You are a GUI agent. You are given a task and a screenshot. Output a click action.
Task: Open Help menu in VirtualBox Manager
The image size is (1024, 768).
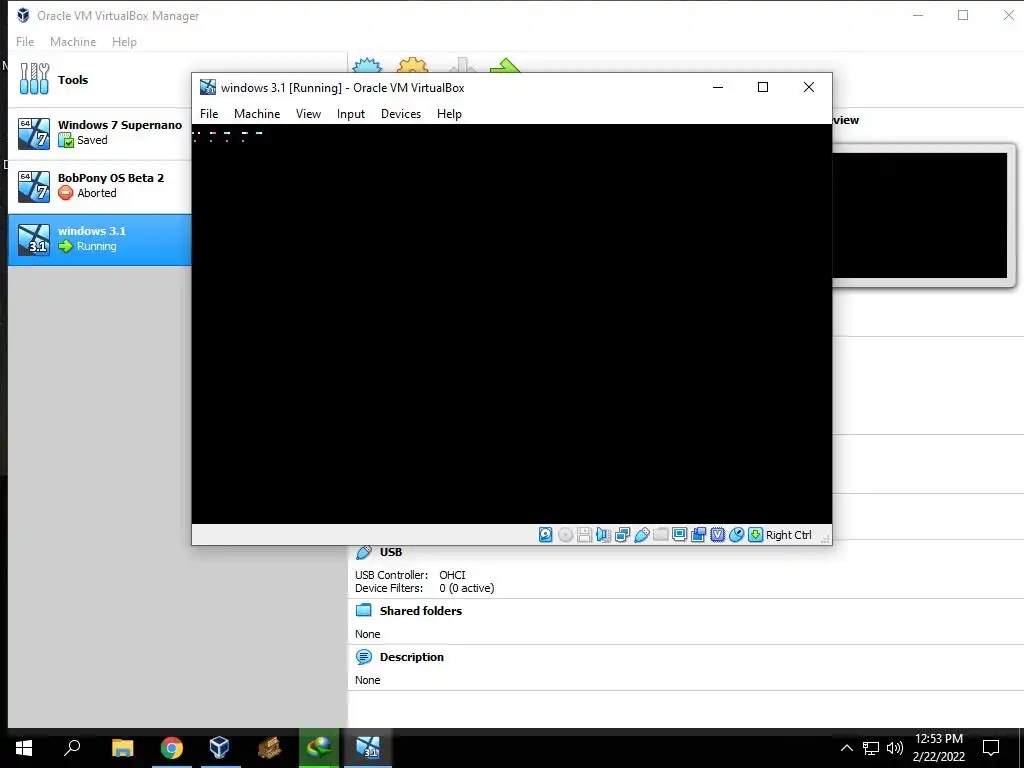coord(124,42)
